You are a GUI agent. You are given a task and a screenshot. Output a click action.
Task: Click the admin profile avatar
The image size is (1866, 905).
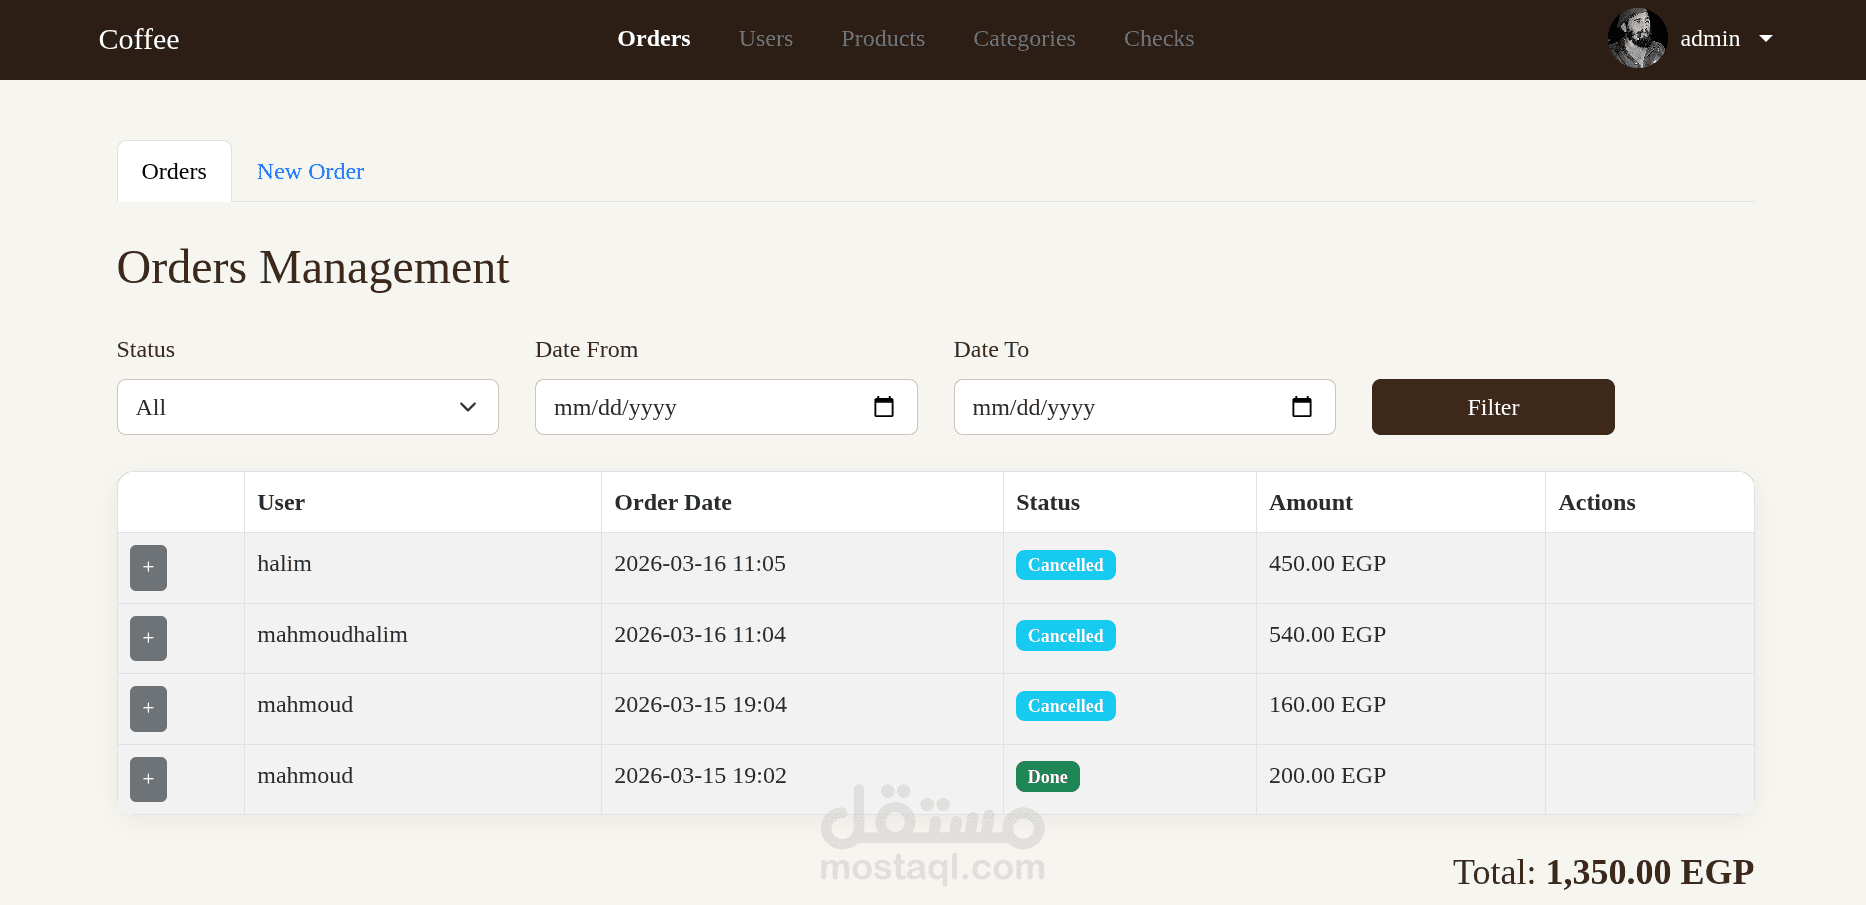pos(1637,38)
